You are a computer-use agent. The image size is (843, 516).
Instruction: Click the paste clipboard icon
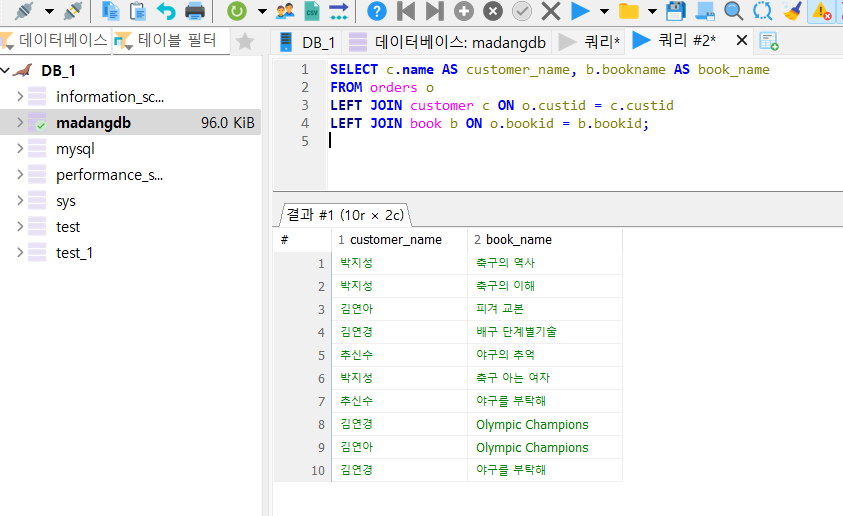[x=138, y=11]
